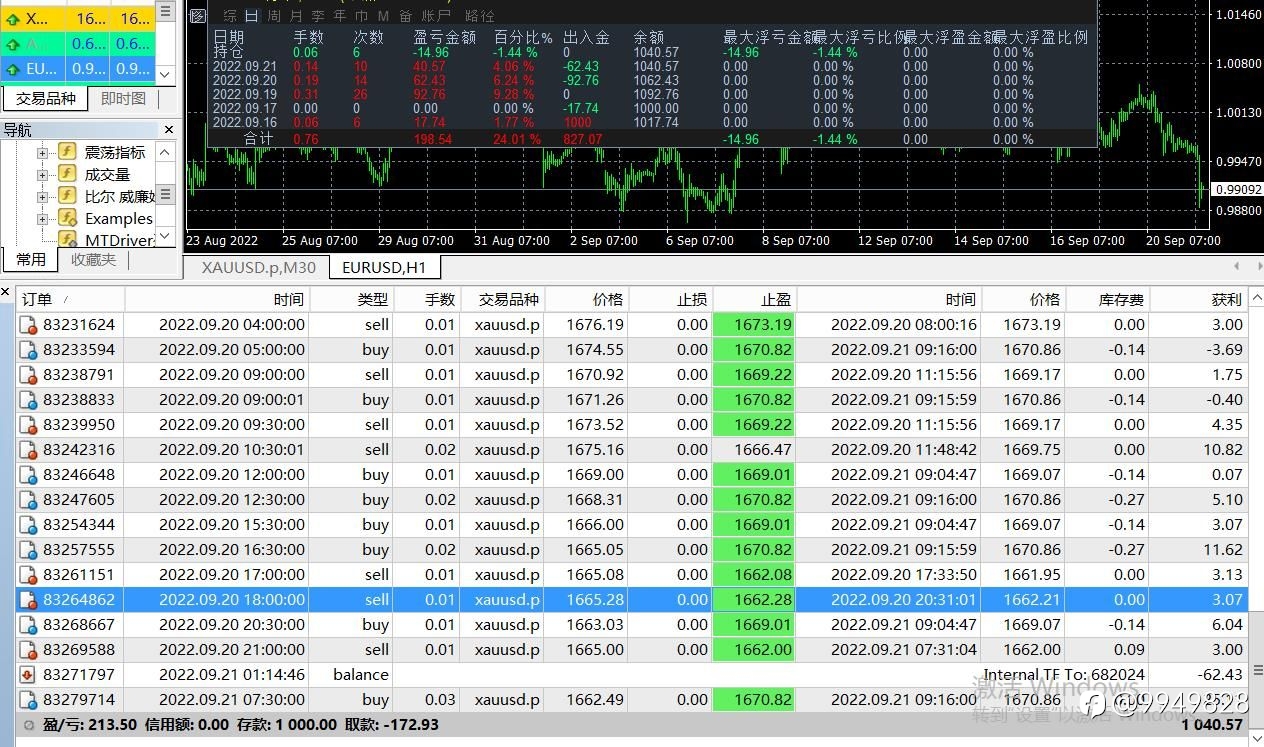
Task: Click the up-arrow icon on the EU... row
Action: [x=12, y=70]
